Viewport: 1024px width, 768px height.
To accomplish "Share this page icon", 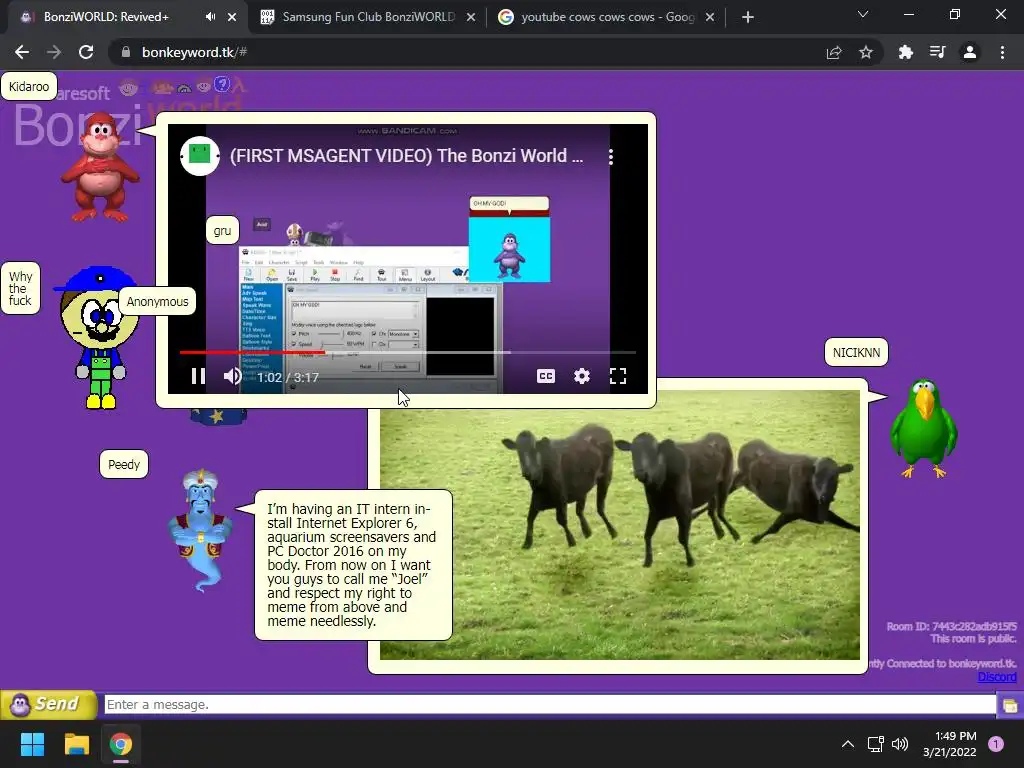I will [834, 52].
